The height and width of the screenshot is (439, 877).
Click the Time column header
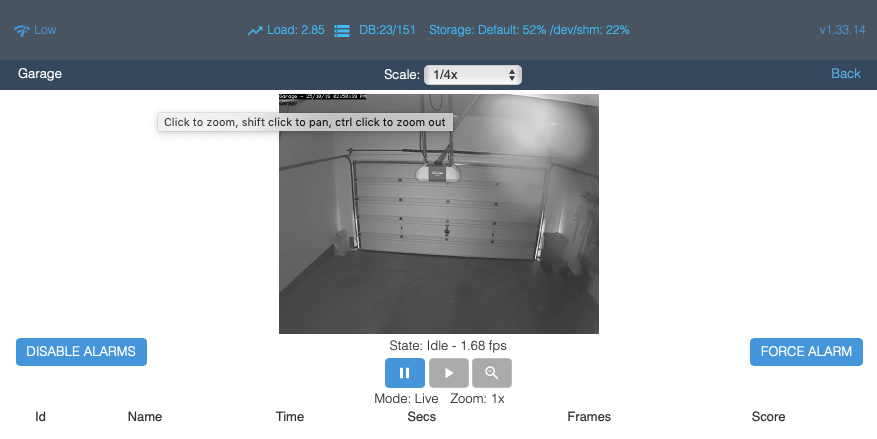point(290,417)
